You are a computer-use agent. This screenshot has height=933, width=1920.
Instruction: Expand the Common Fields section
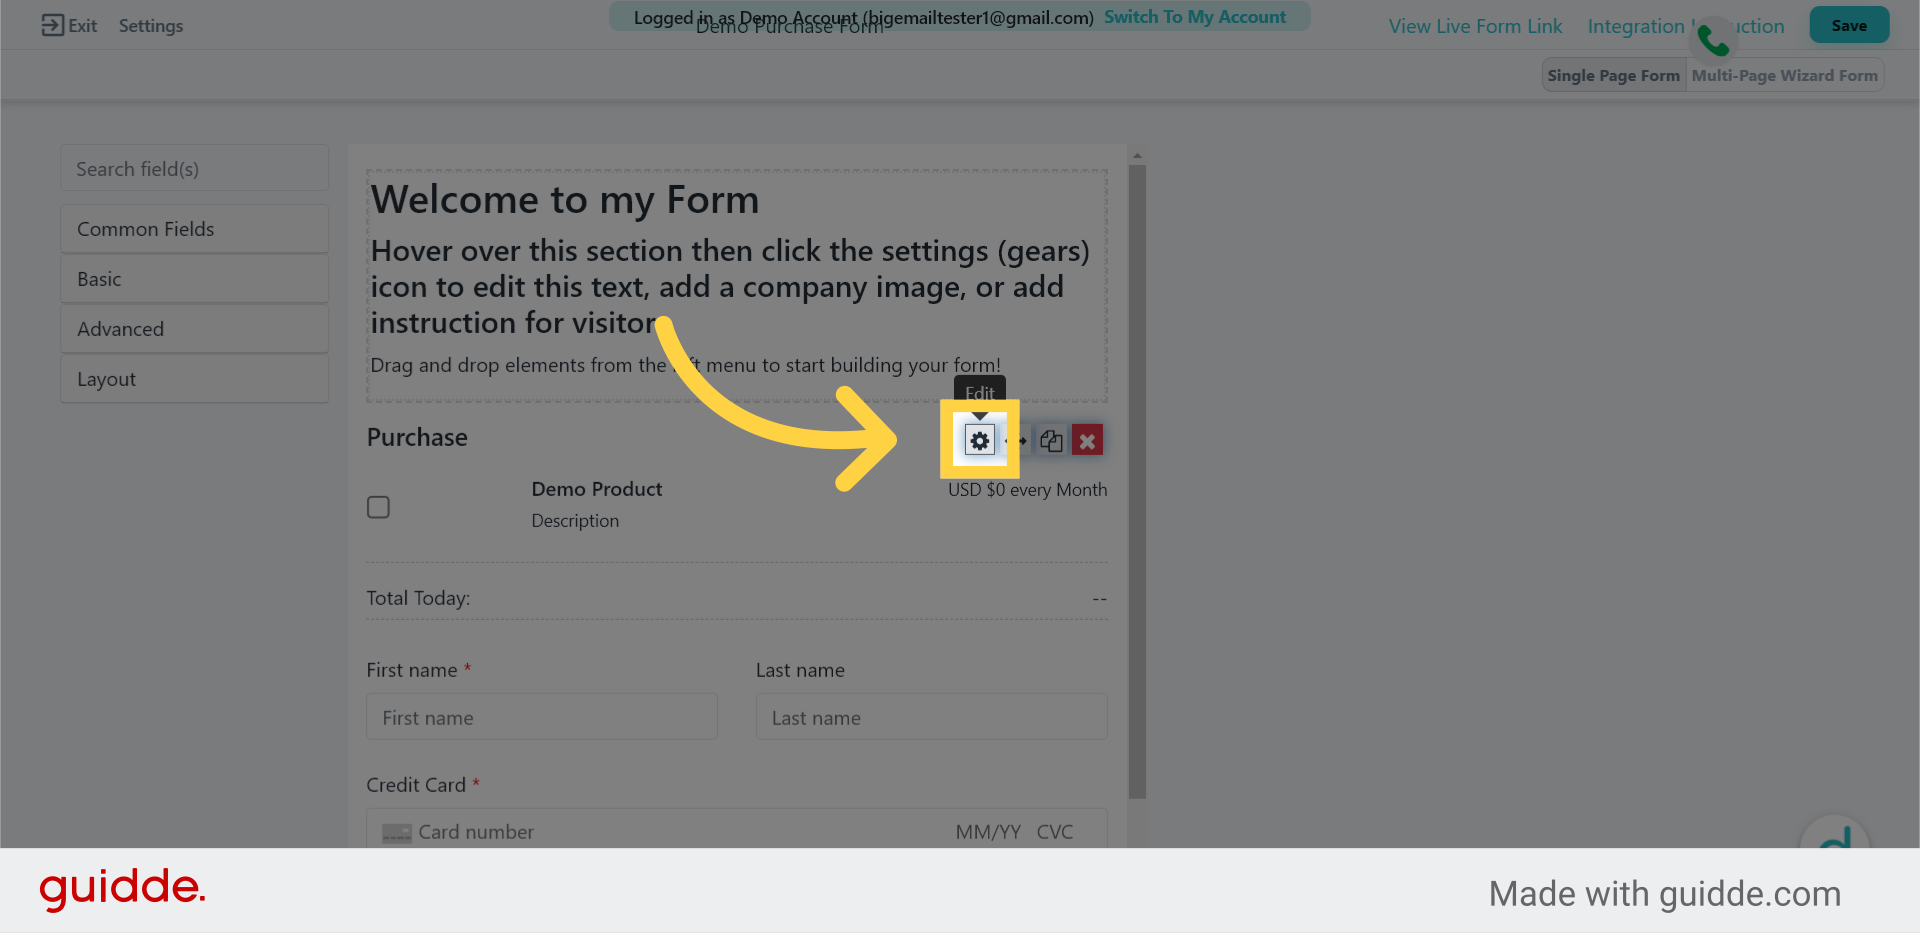coord(194,229)
